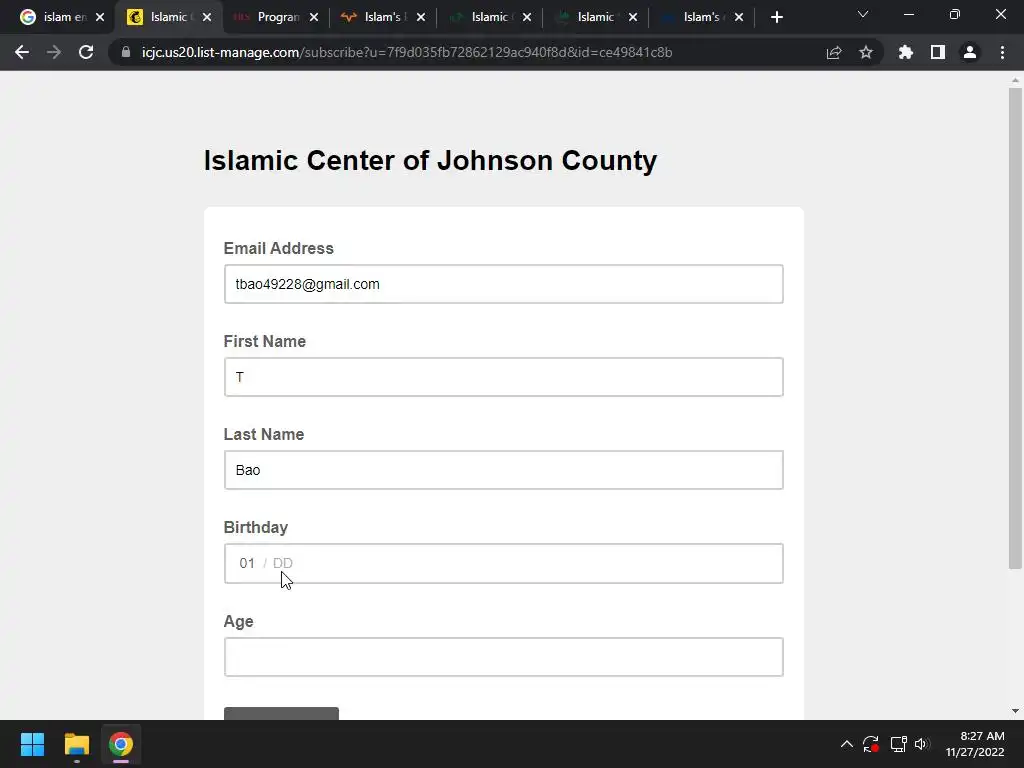Close the Program tab

[x=314, y=17]
